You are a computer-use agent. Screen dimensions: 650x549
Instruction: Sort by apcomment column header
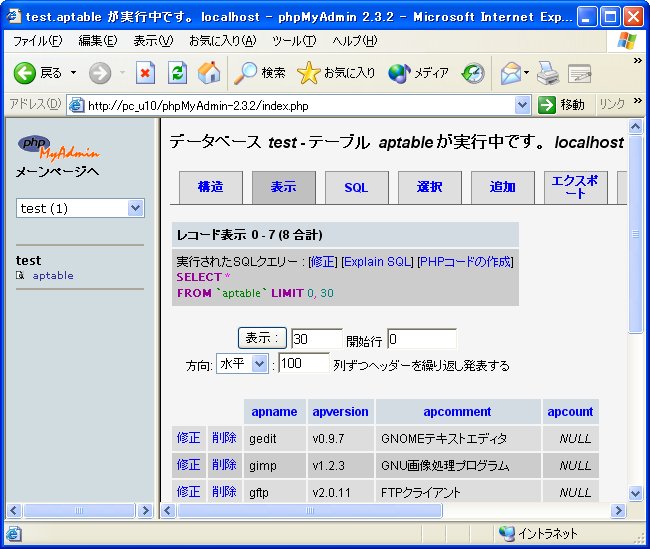457,412
